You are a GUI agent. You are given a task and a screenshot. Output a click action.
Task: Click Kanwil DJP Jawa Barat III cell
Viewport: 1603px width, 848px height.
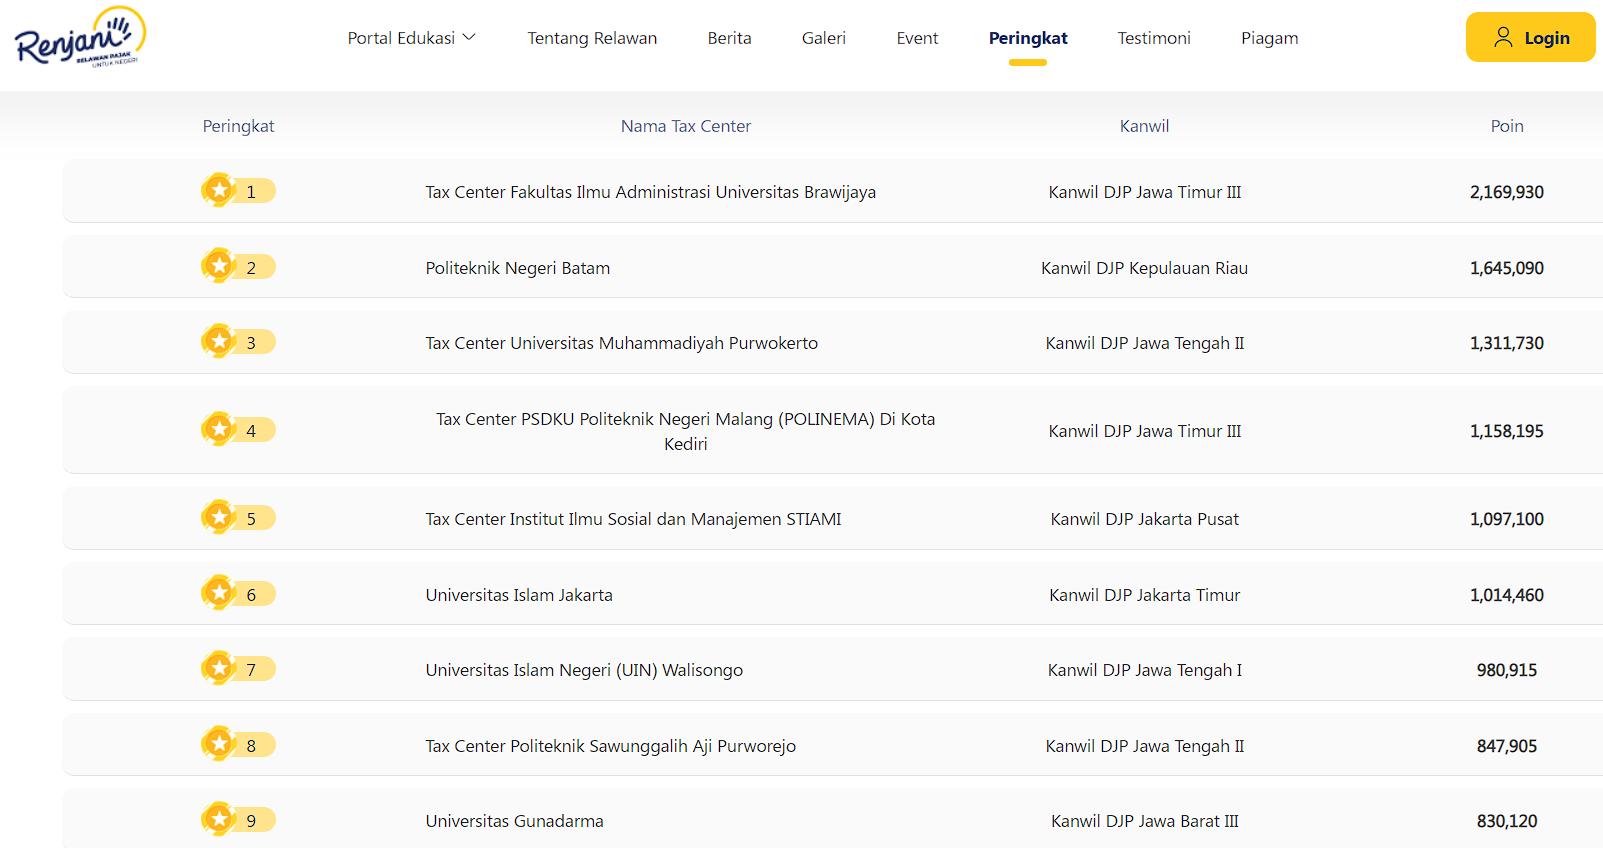[x=1145, y=821]
